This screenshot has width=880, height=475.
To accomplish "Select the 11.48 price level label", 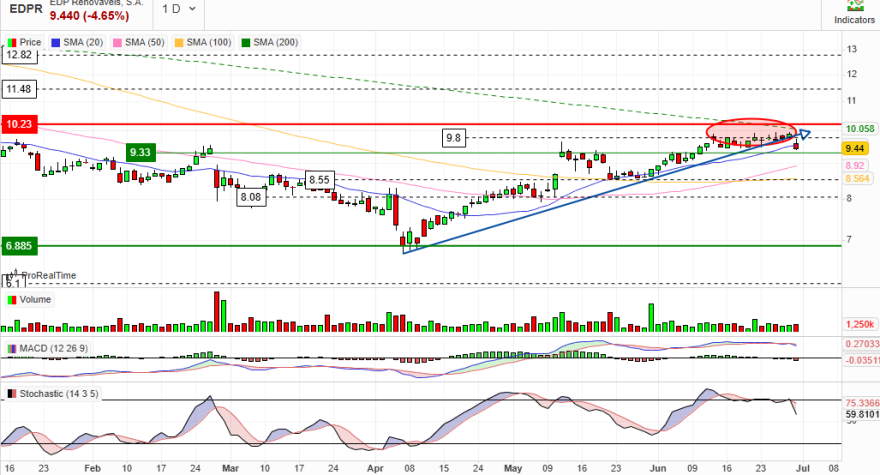I will tap(19, 89).
